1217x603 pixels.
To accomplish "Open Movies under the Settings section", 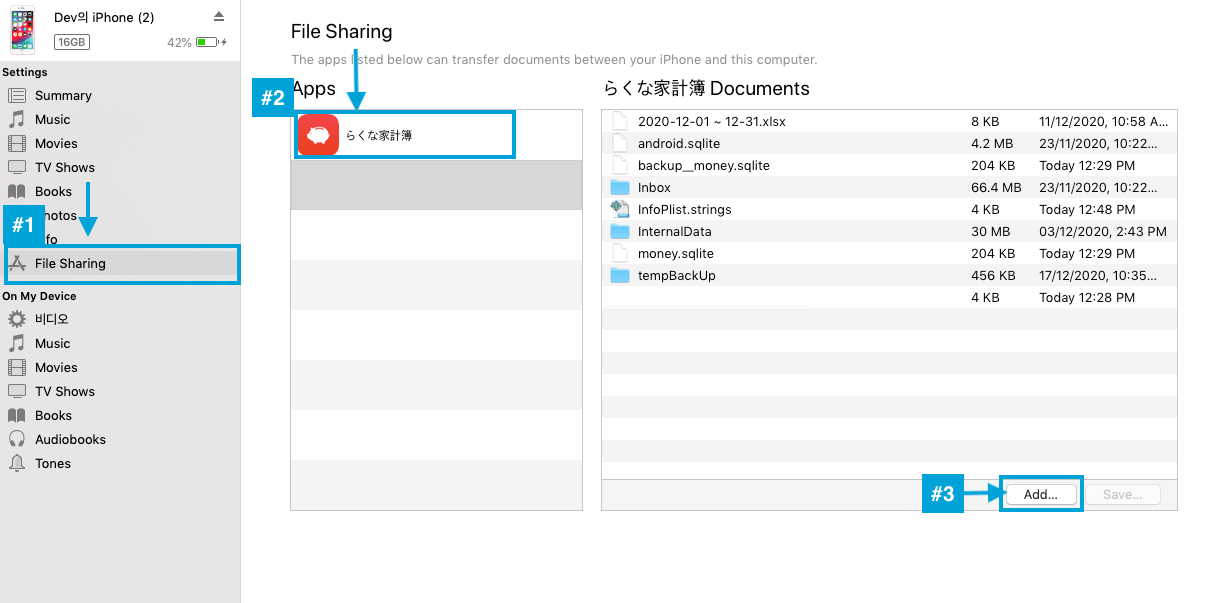I will (56, 144).
